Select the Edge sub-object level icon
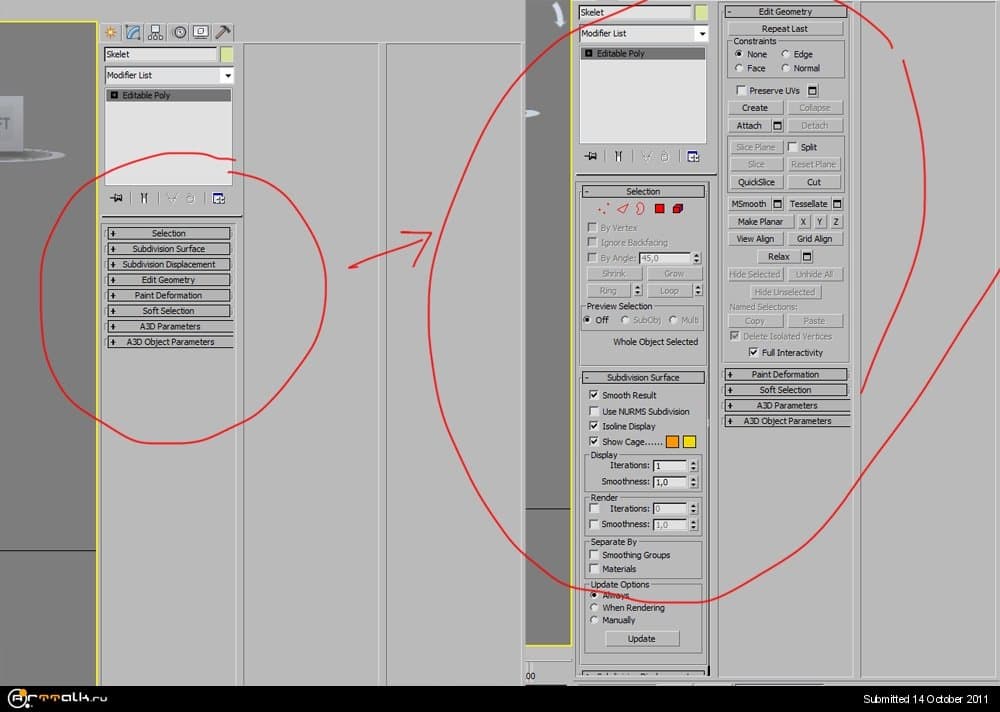The image size is (1000, 712). (x=621, y=209)
